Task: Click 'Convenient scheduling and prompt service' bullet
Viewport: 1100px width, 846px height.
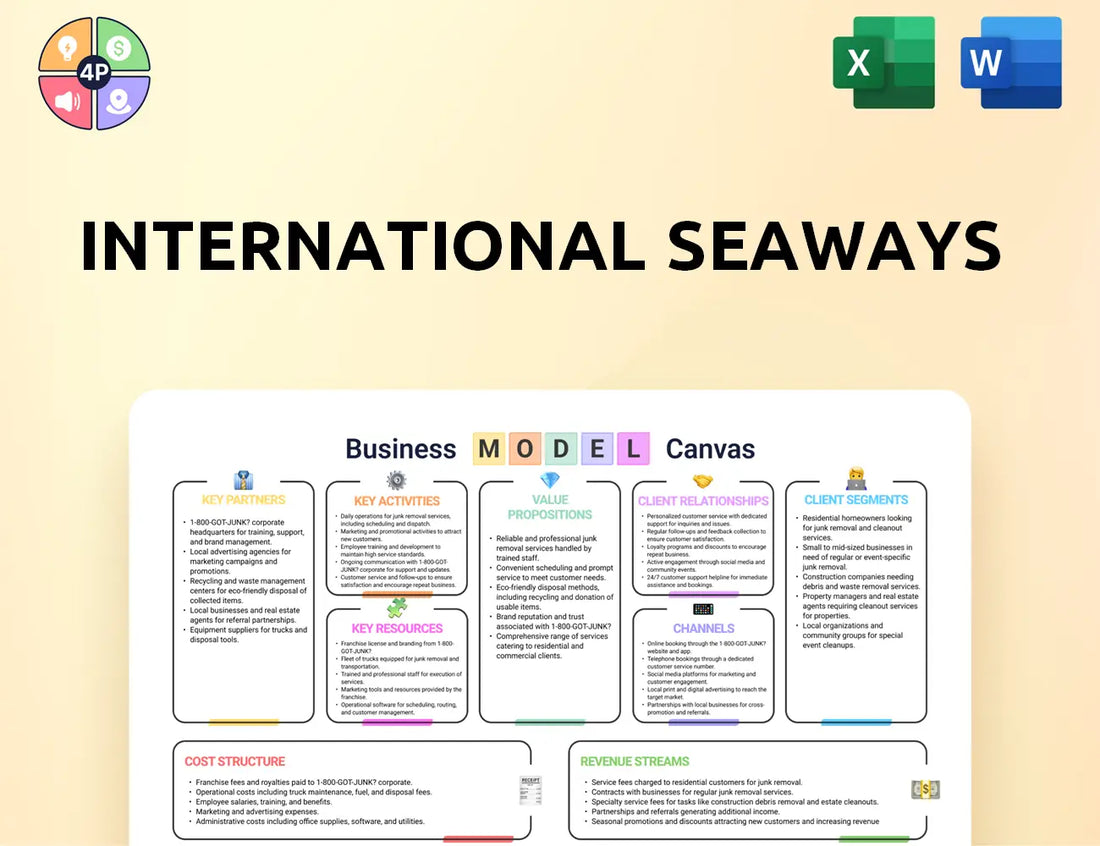Action: 551,572
